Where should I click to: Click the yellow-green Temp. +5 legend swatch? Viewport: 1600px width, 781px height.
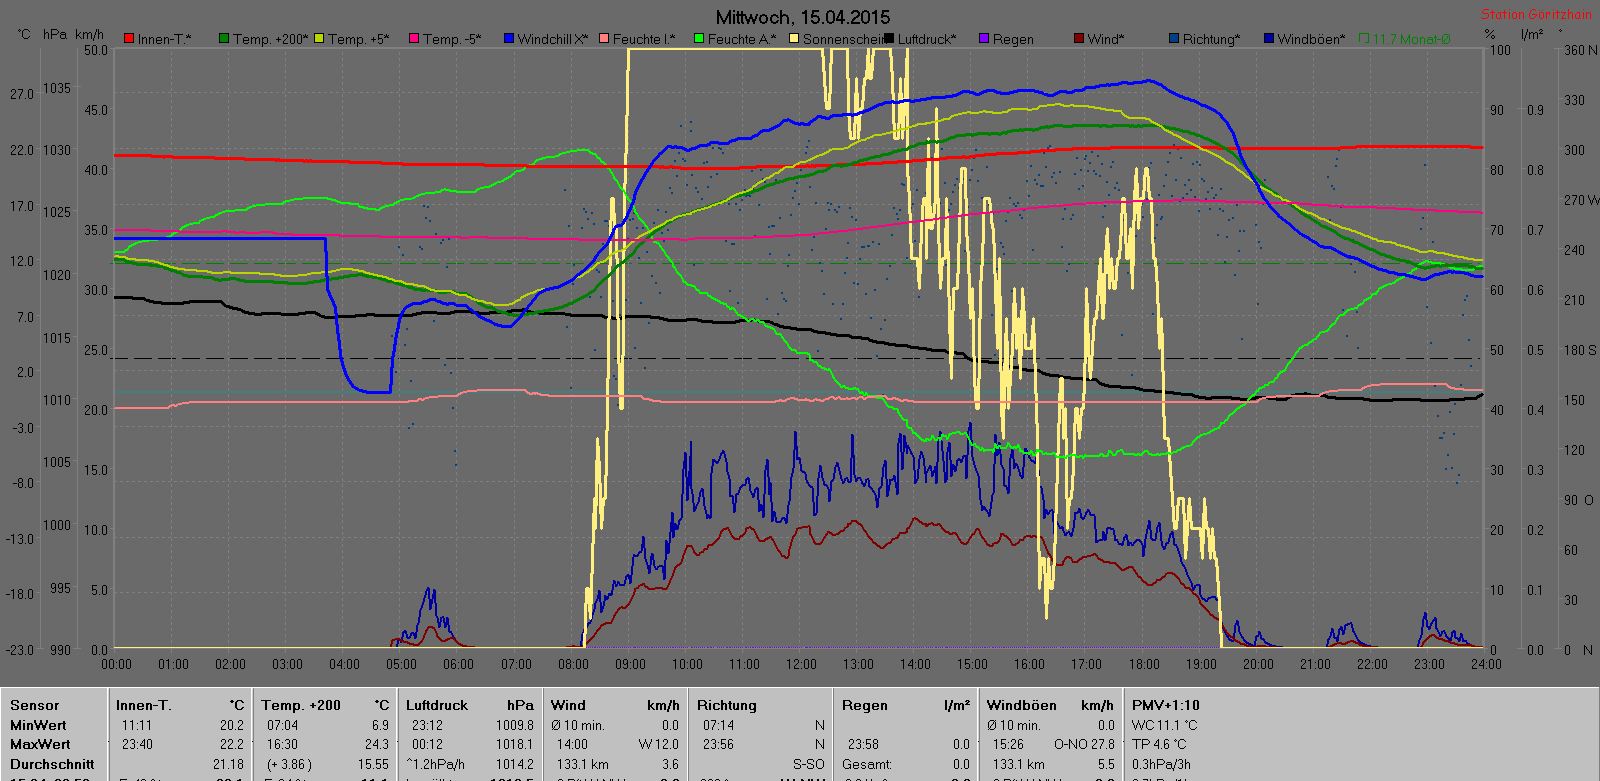coord(319,39)
